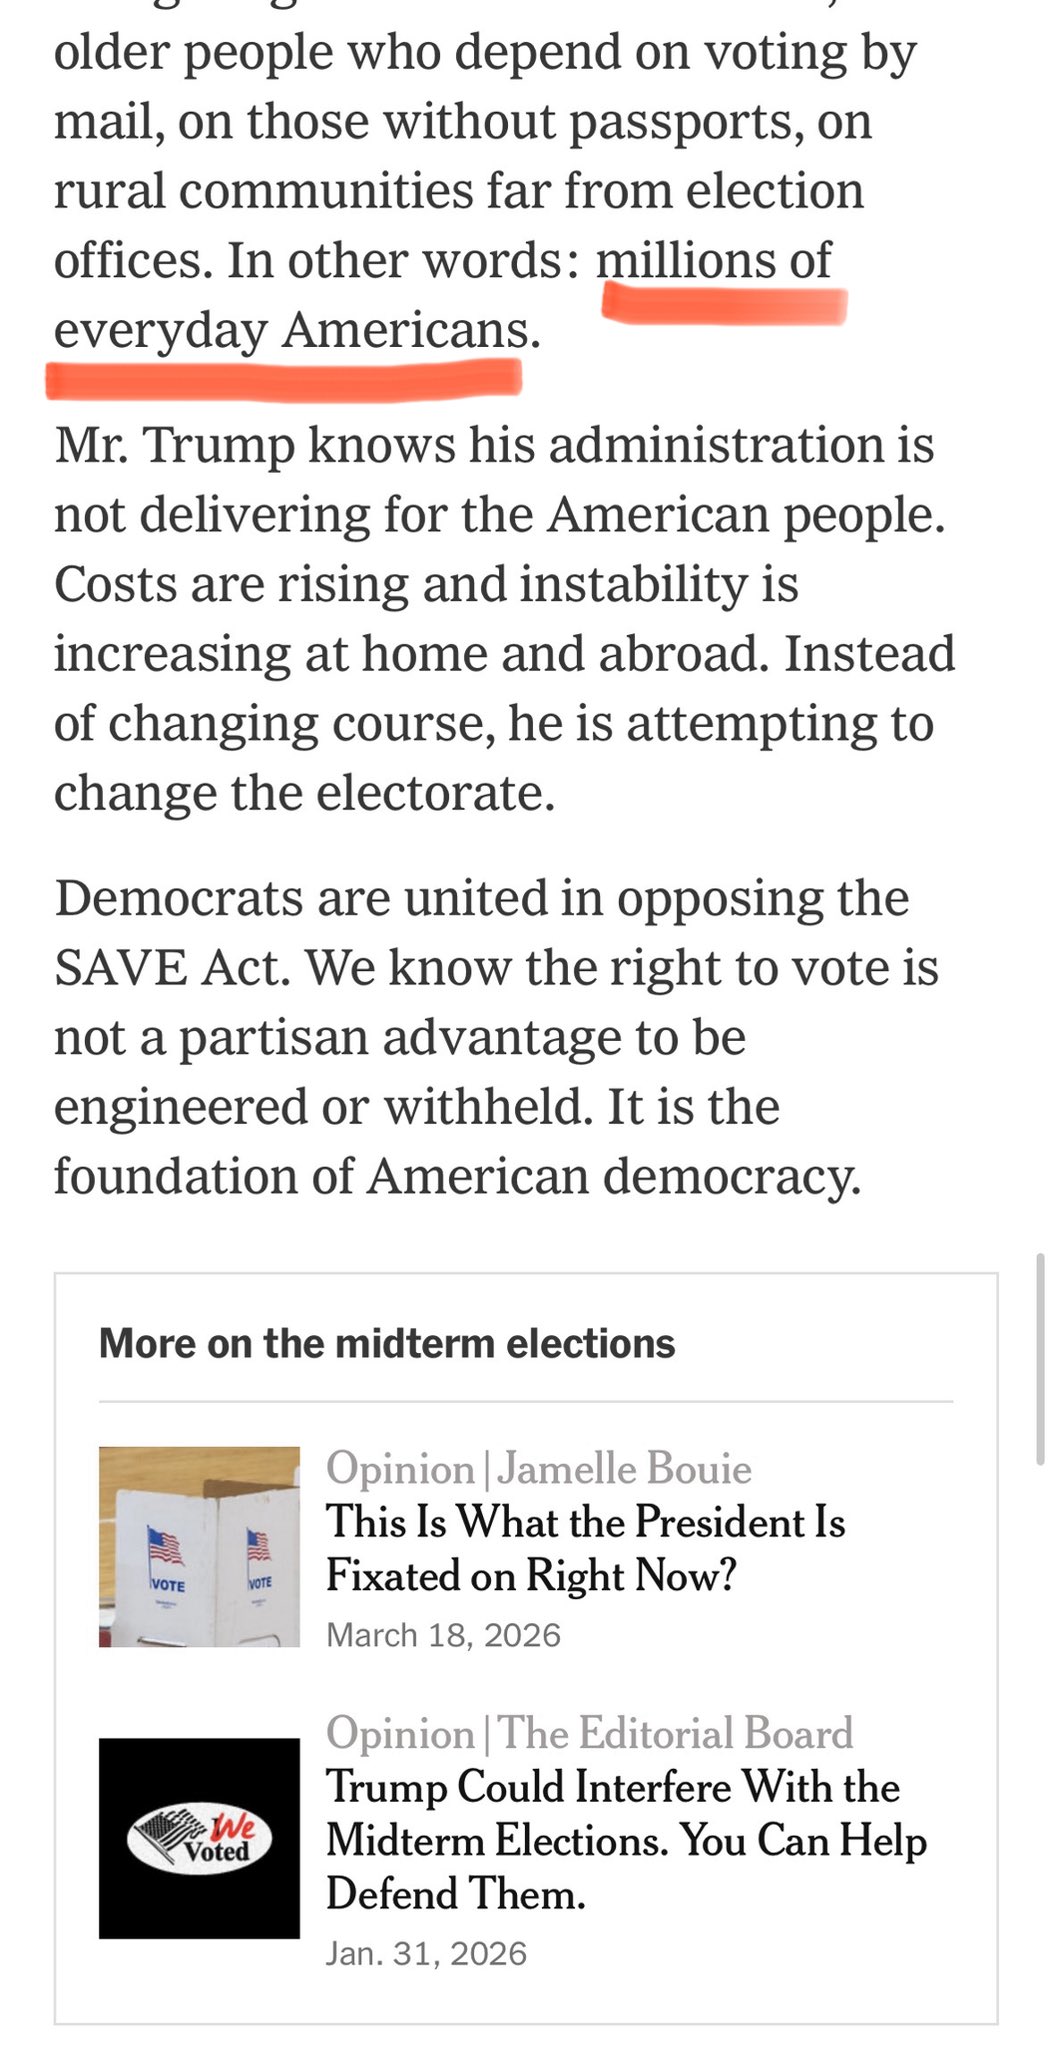Click the phrase "foundation of American democracy"
Screen dimensions: 1052x2048
(x=456, y=1176)
